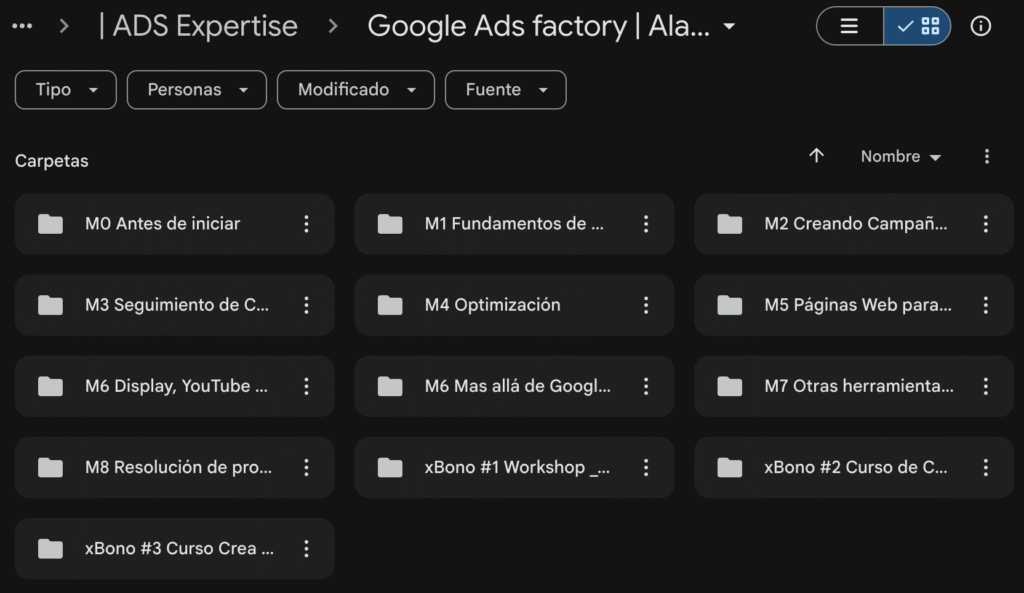Click the three-dot breadcrumb overflow icon
Screen dimensions: 1024x593
pos(22,26)
